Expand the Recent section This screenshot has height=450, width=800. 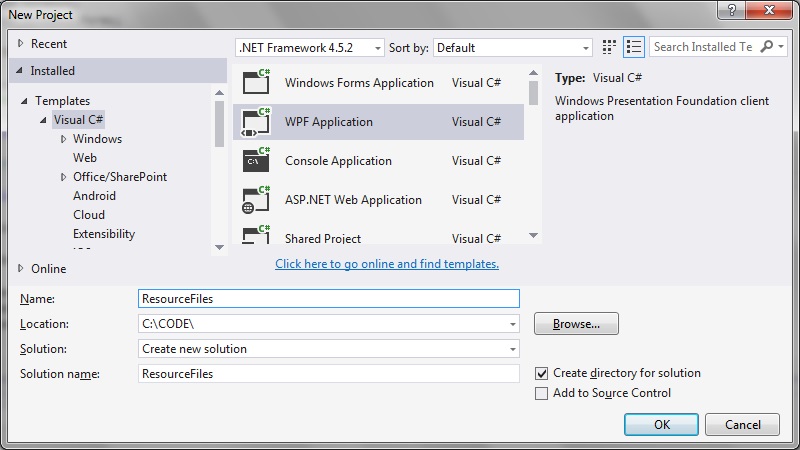coord(20,43)
